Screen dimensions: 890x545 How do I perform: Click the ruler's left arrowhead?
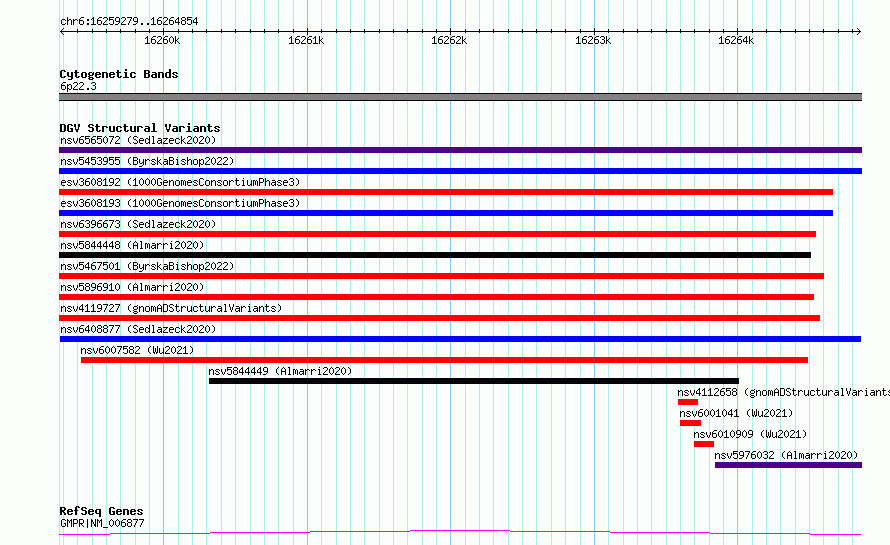click(62, 31)
